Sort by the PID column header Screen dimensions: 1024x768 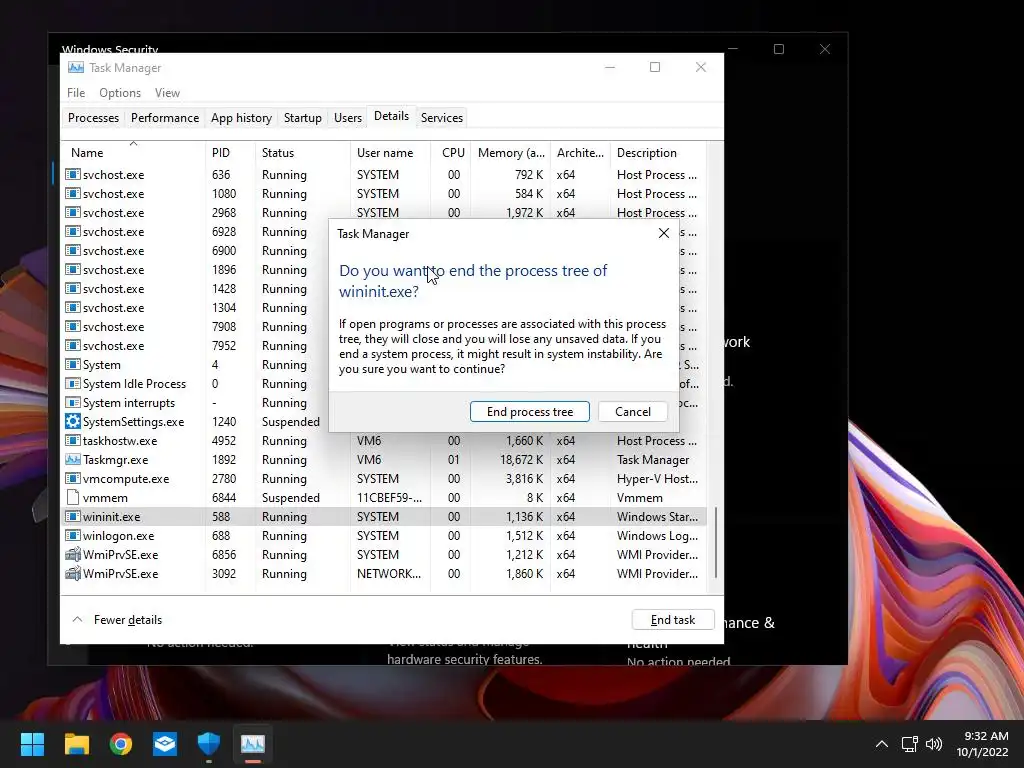click(230, 153)
